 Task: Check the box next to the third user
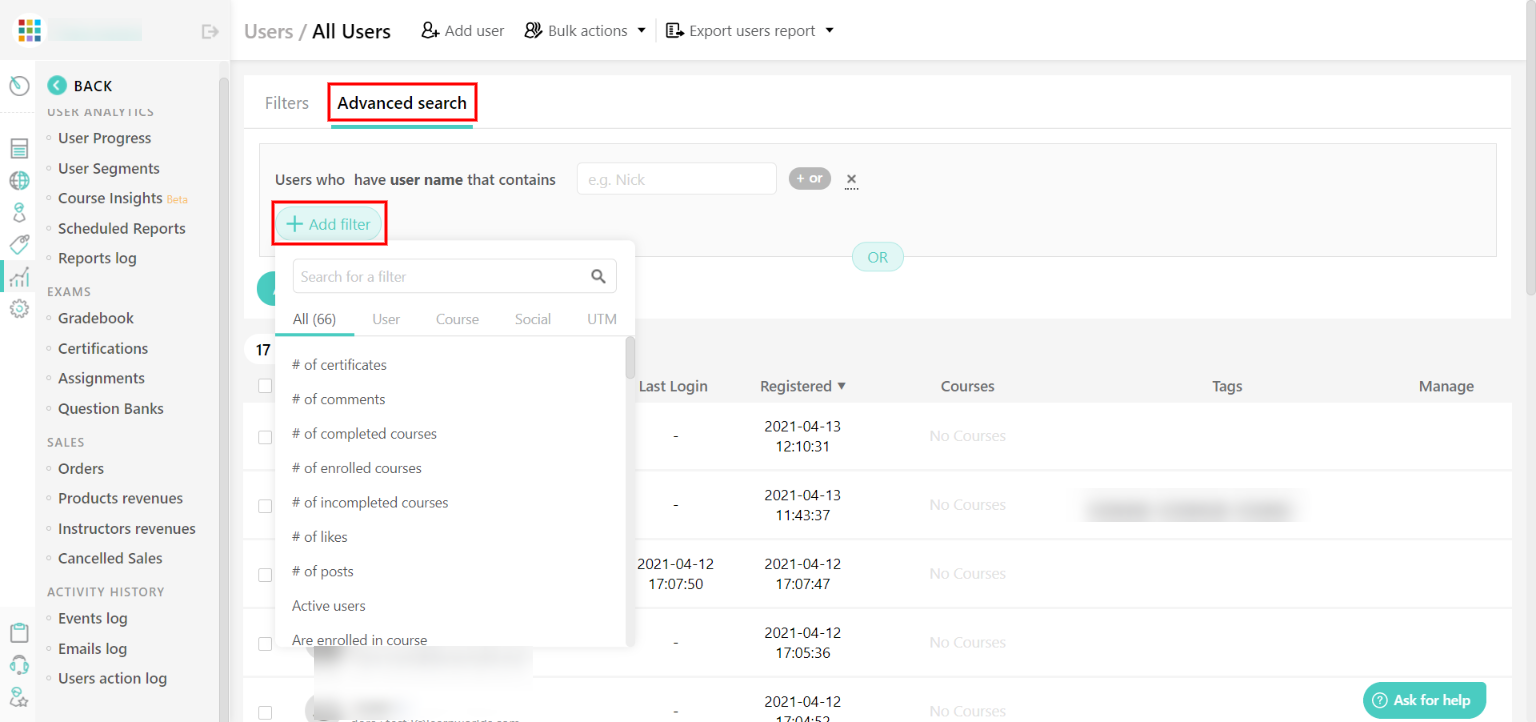point(265,574)
